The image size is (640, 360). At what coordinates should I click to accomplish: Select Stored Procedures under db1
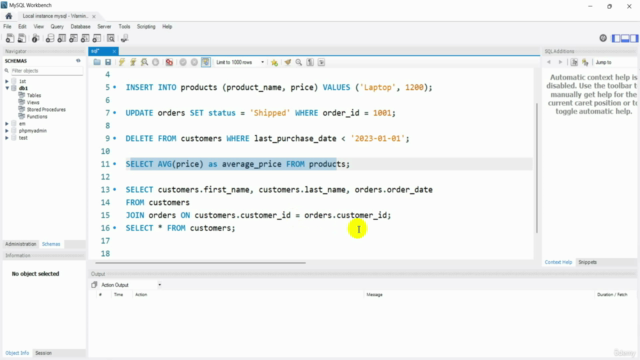46,109
